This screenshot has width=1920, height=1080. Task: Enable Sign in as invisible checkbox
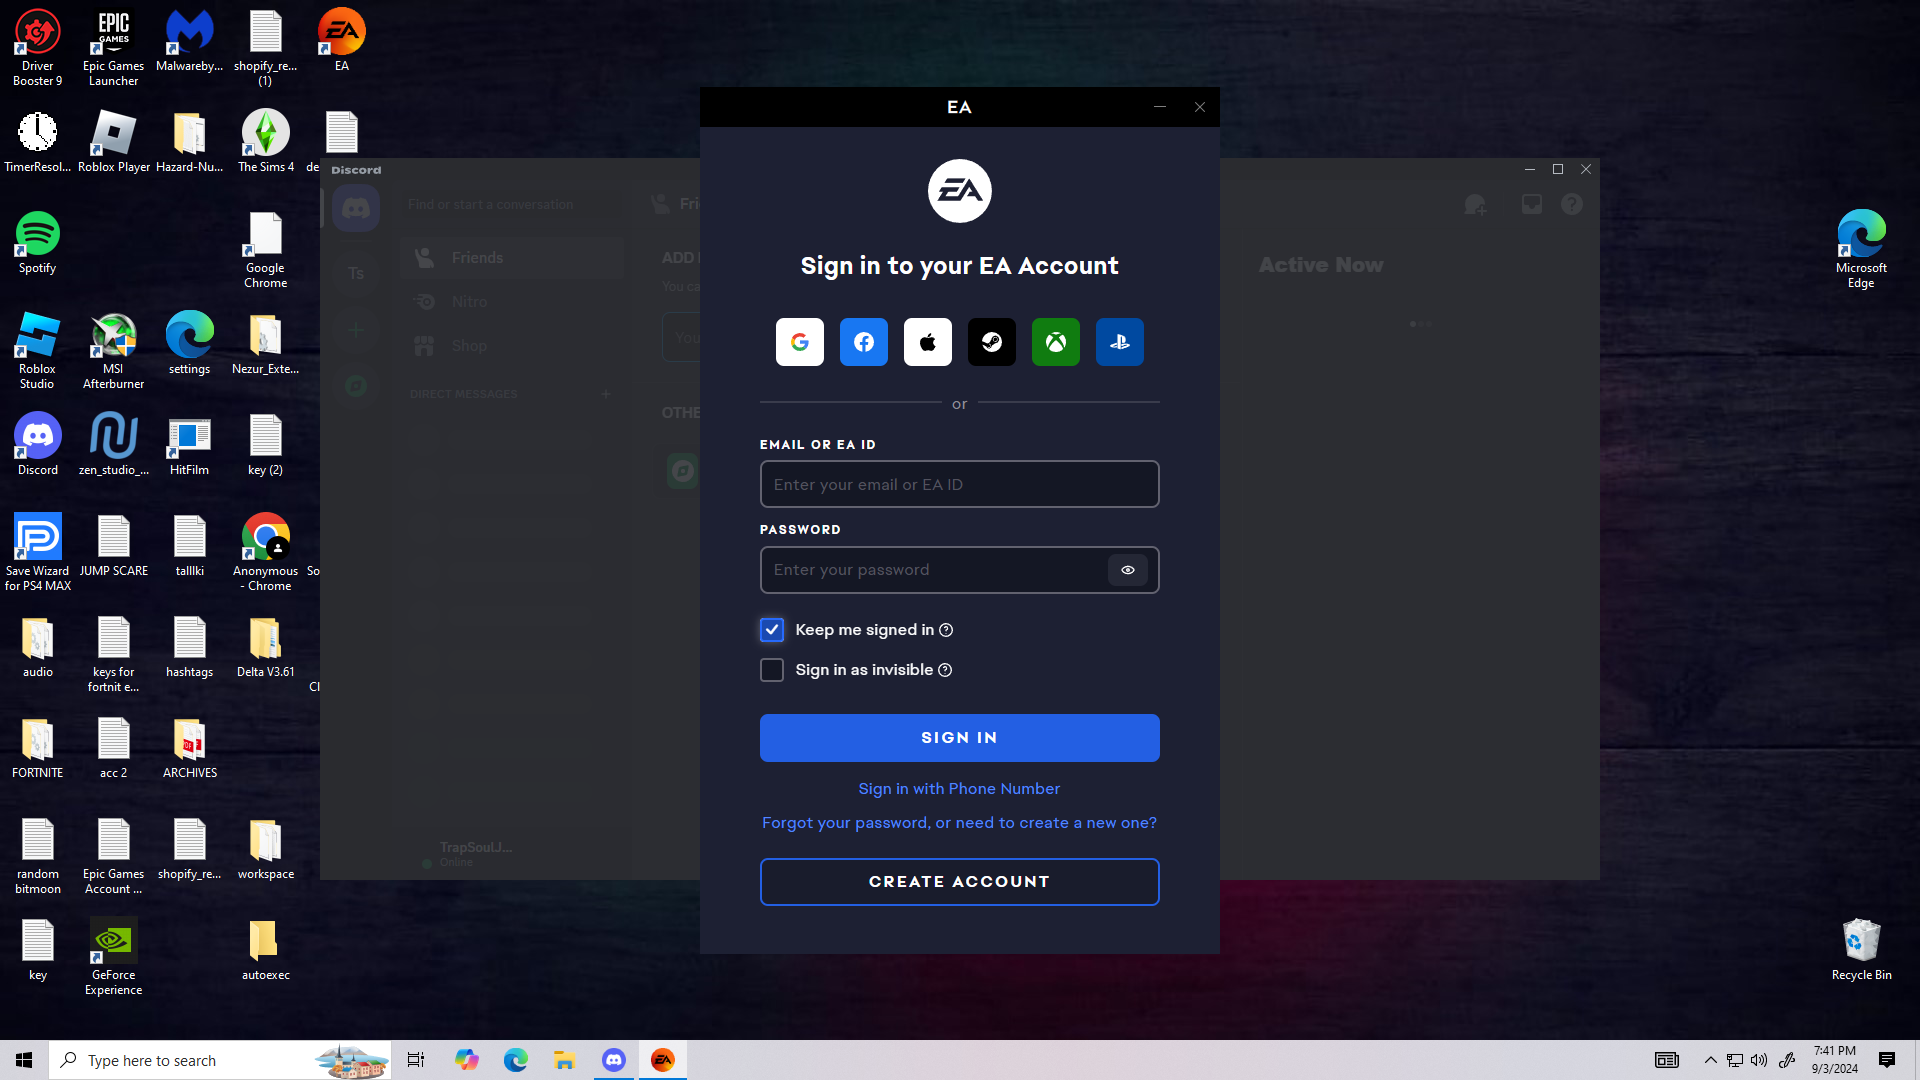[x=771, y=670]
